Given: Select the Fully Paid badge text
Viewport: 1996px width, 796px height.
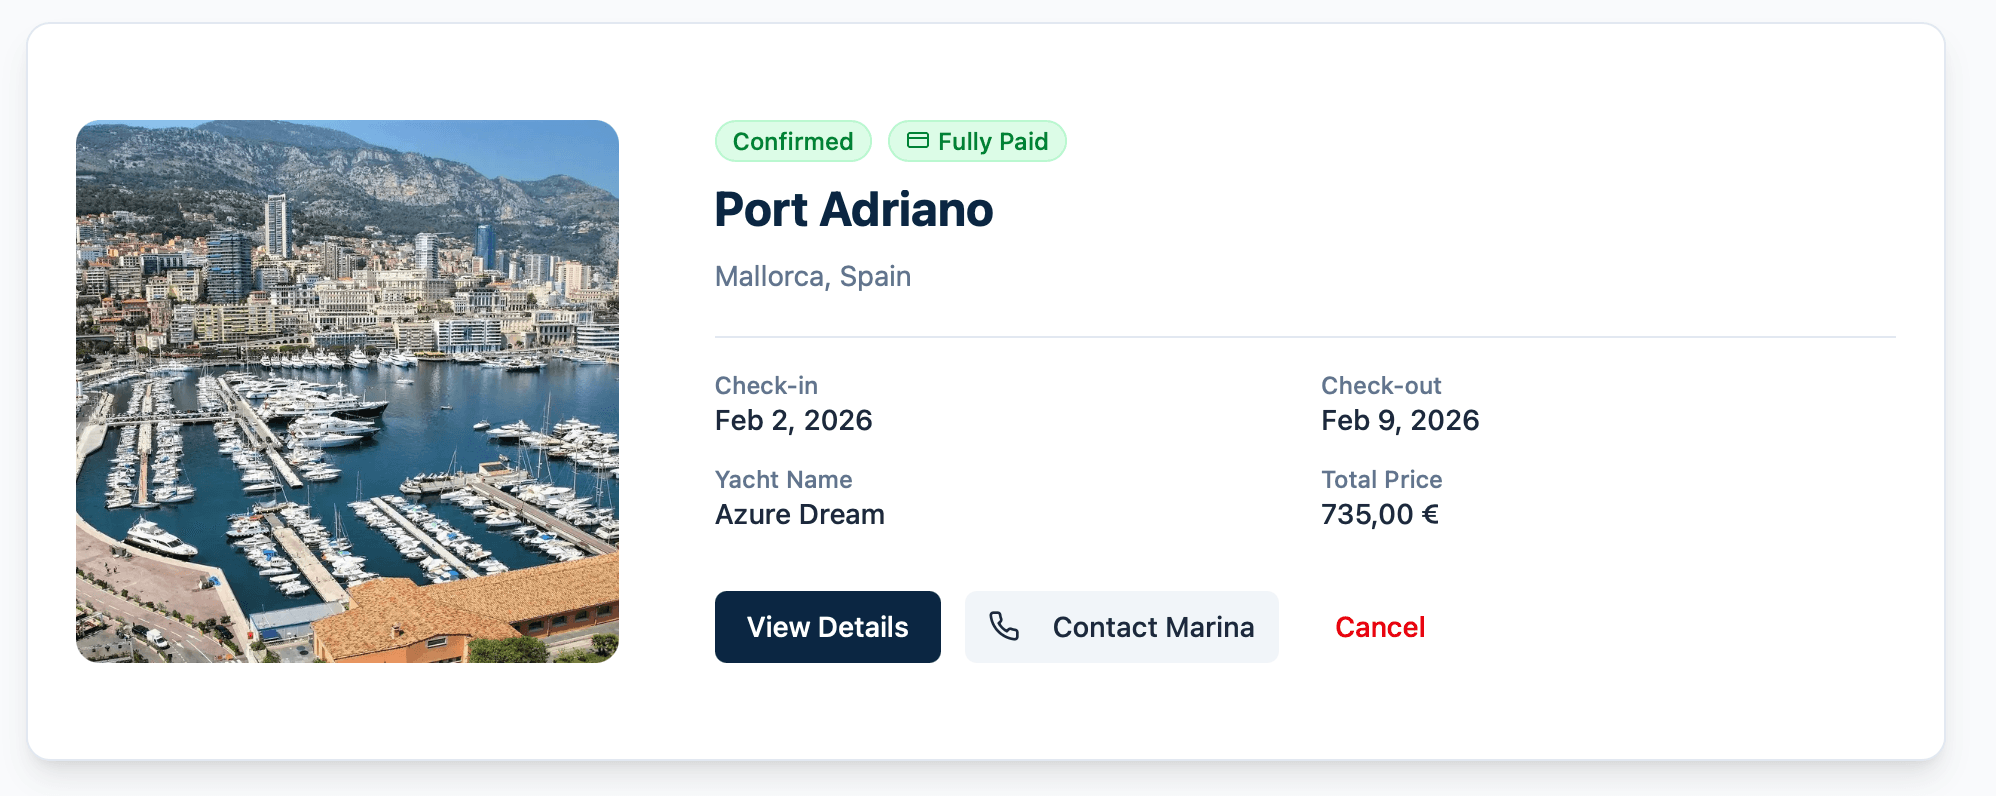Looking at the screenshot, I should coord(992,142).
